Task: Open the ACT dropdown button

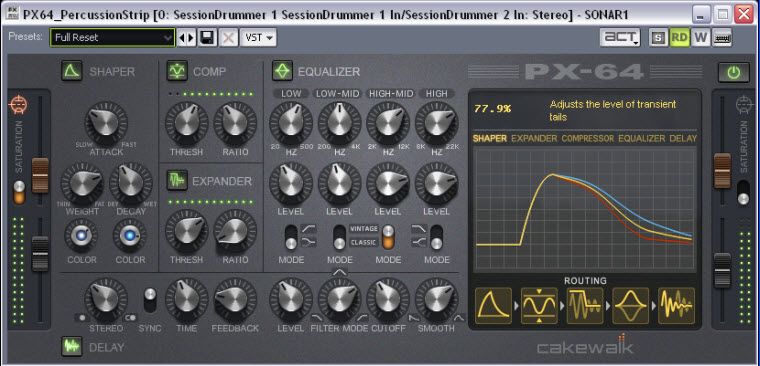Action: (620, 38)
